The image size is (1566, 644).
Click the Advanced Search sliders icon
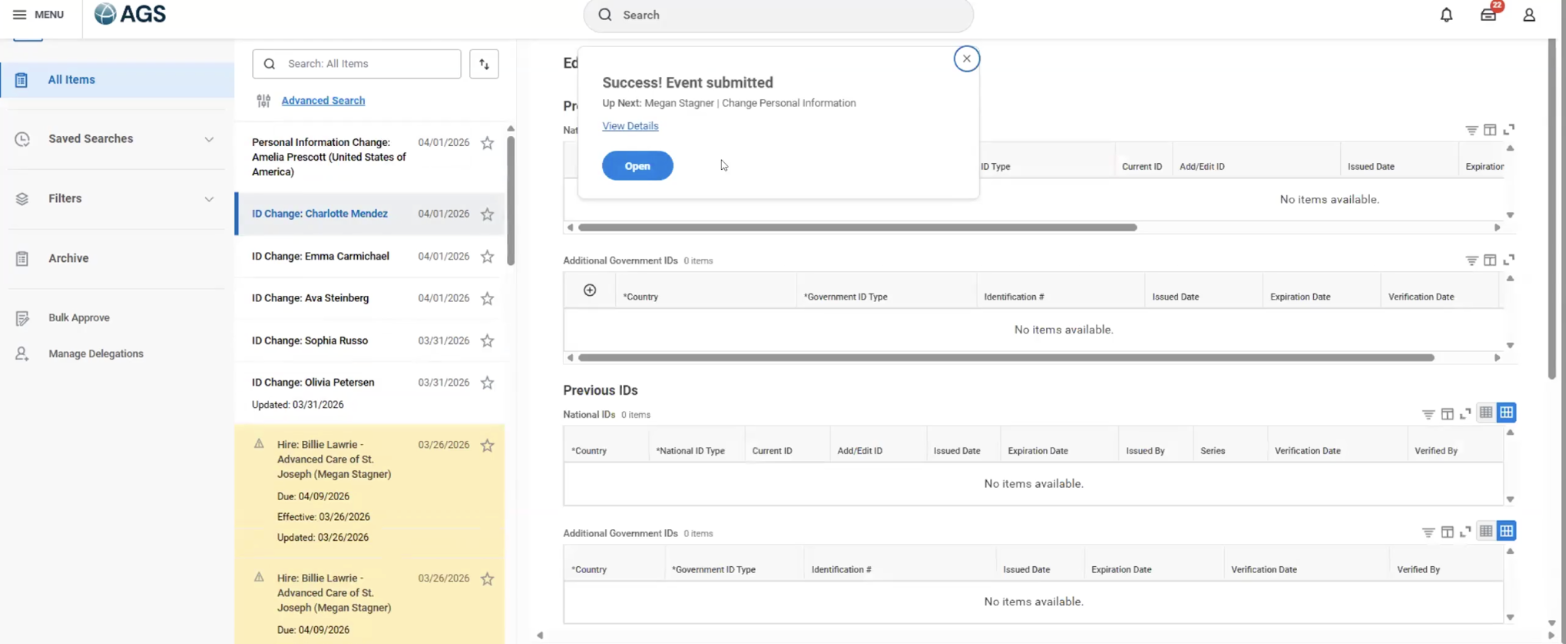click(x=264, y=101)
